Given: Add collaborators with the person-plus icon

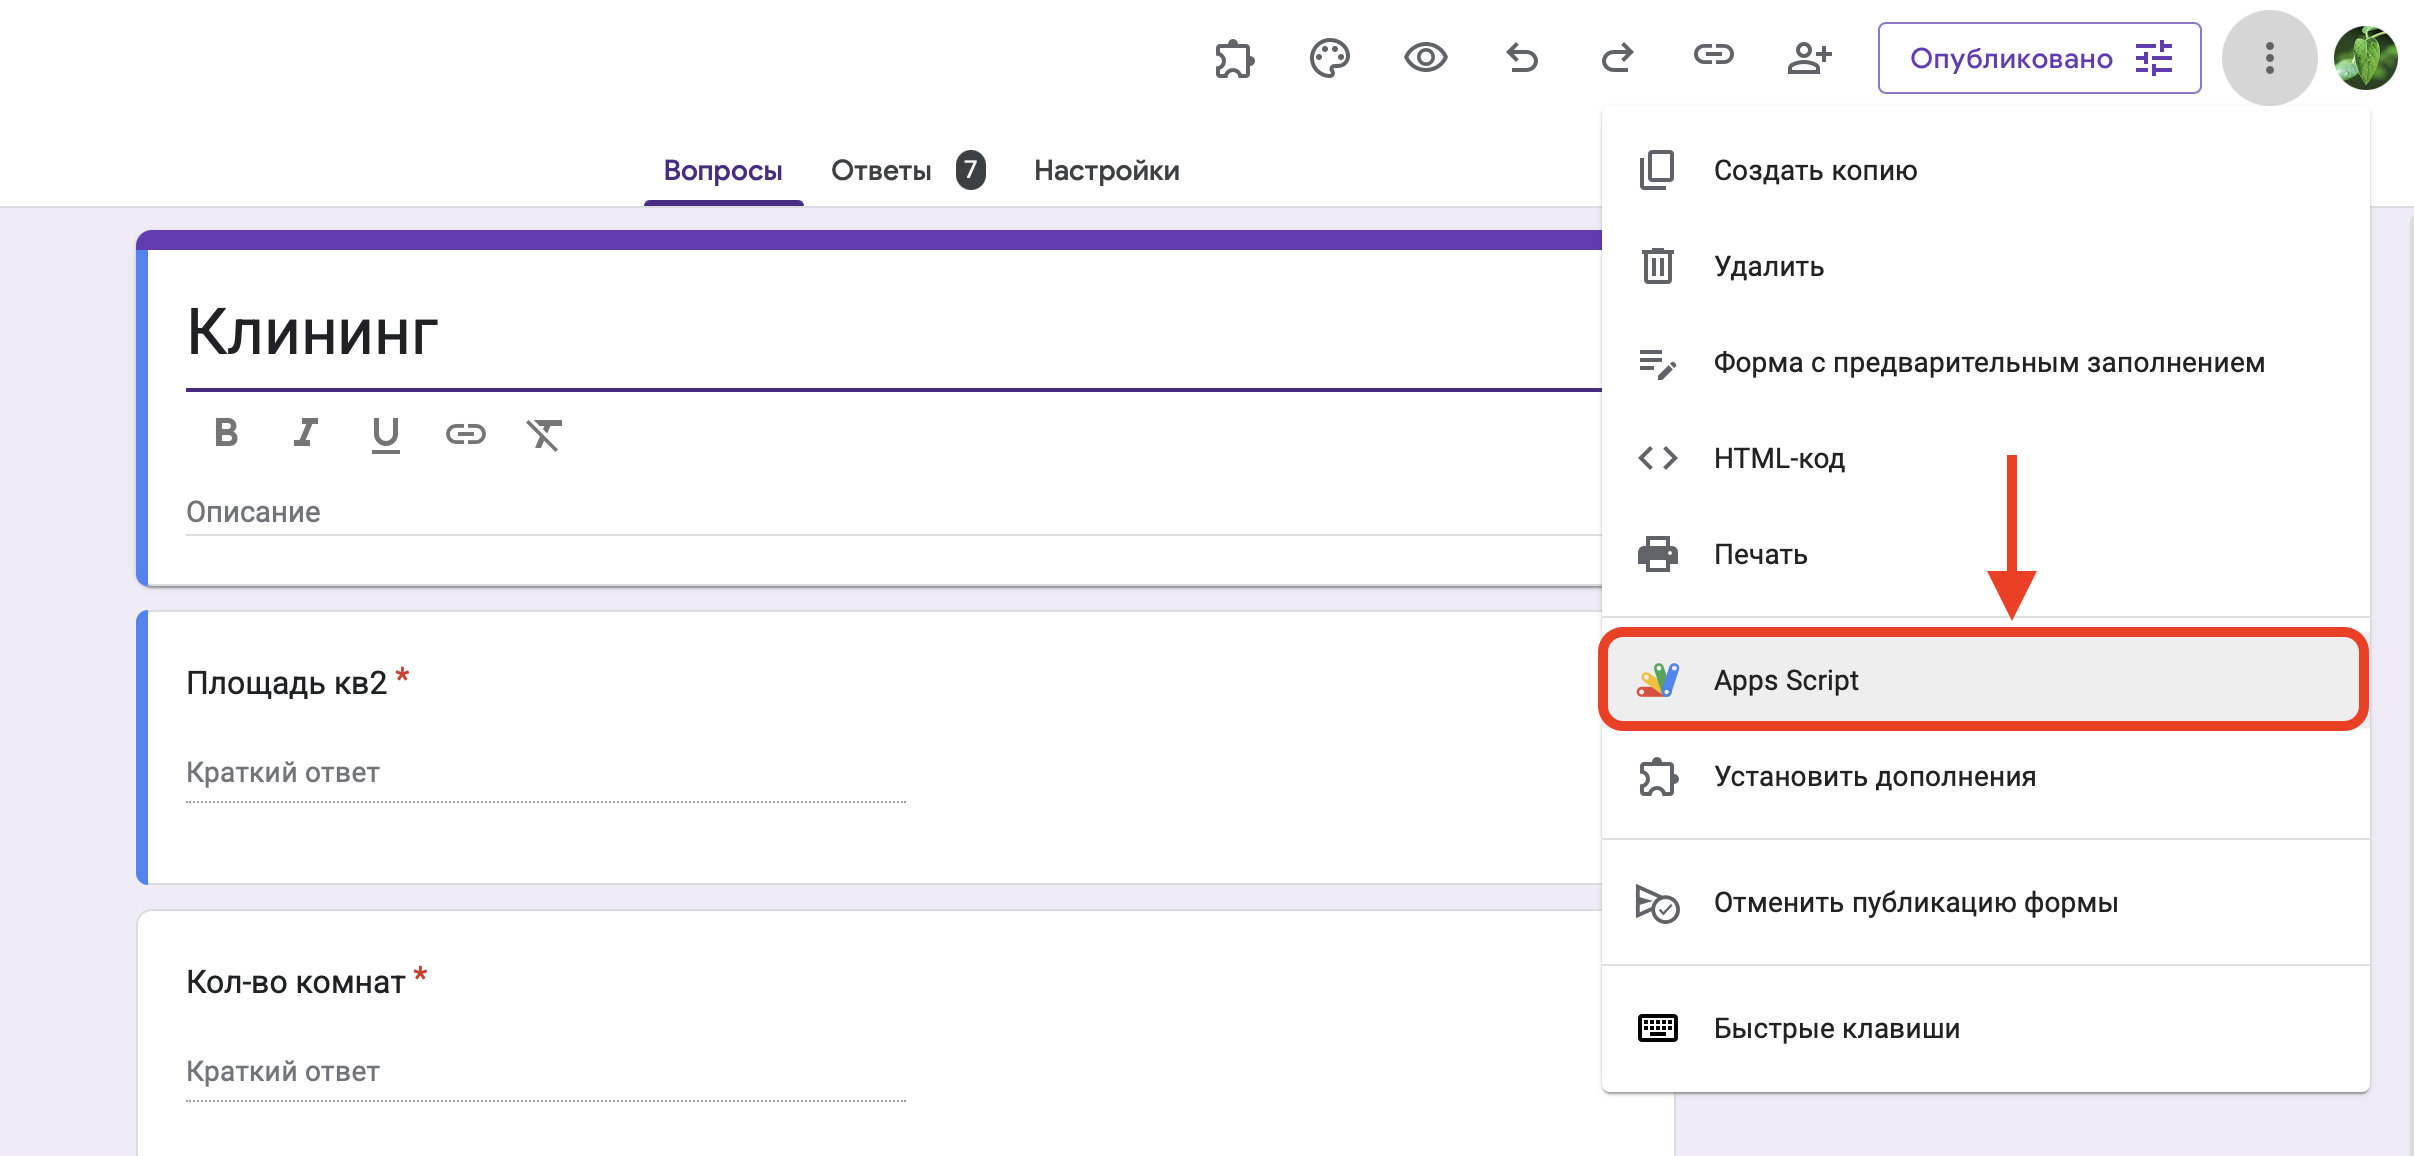Looking at the screenshot, I should pyautogui.click(x=1809, y=58).
